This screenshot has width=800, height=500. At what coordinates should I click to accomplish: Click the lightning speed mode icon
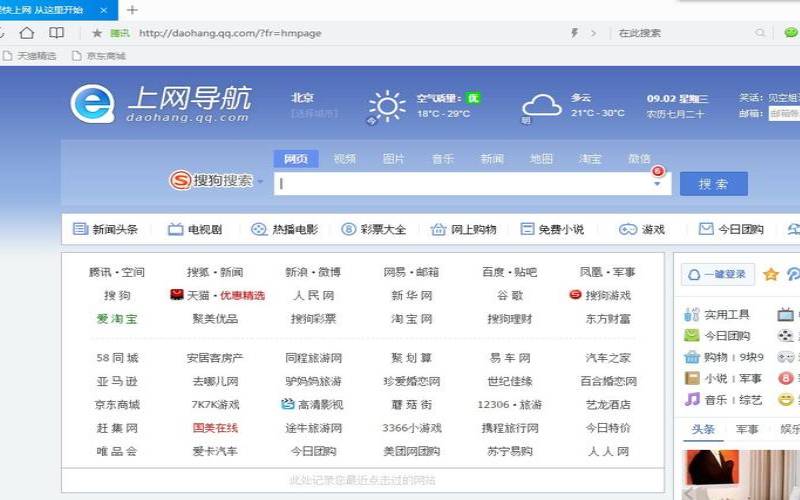[x=574, y=33]
